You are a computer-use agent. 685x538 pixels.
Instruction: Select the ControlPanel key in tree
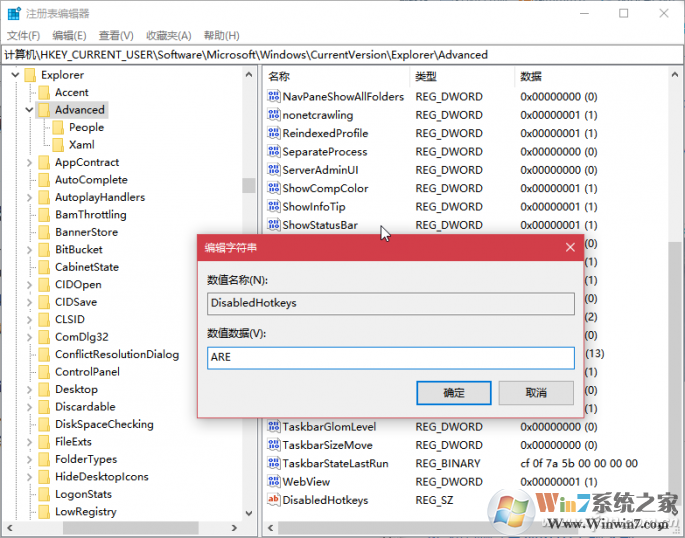point(87,372)
